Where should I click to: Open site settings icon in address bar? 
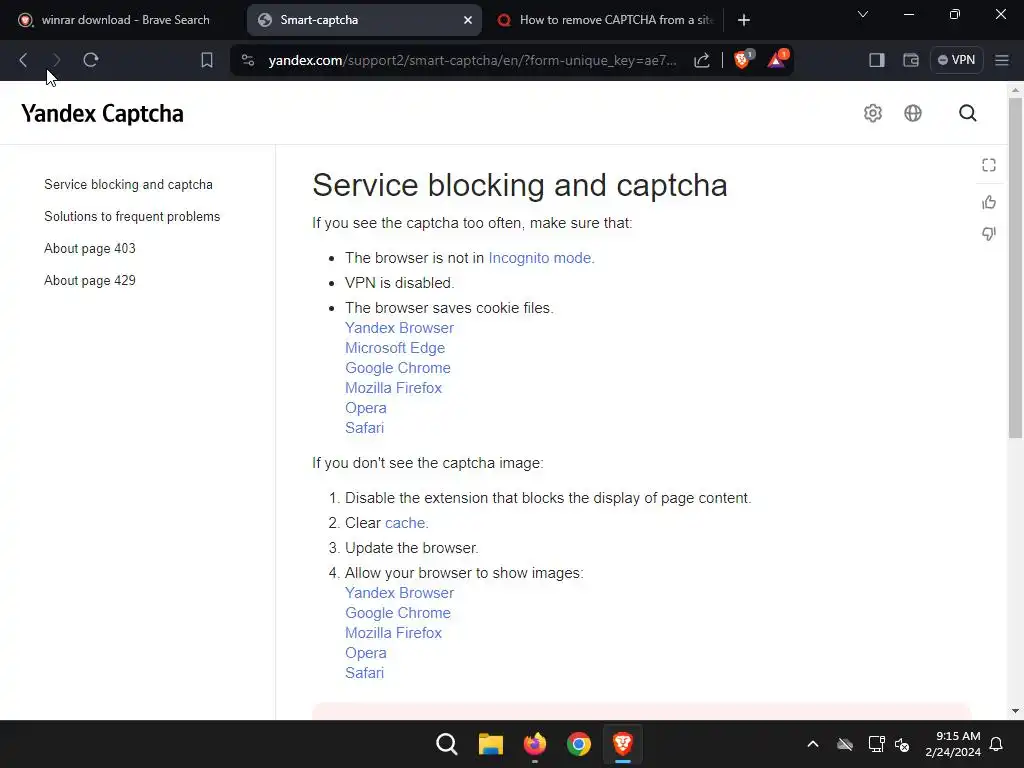[248, 60]
